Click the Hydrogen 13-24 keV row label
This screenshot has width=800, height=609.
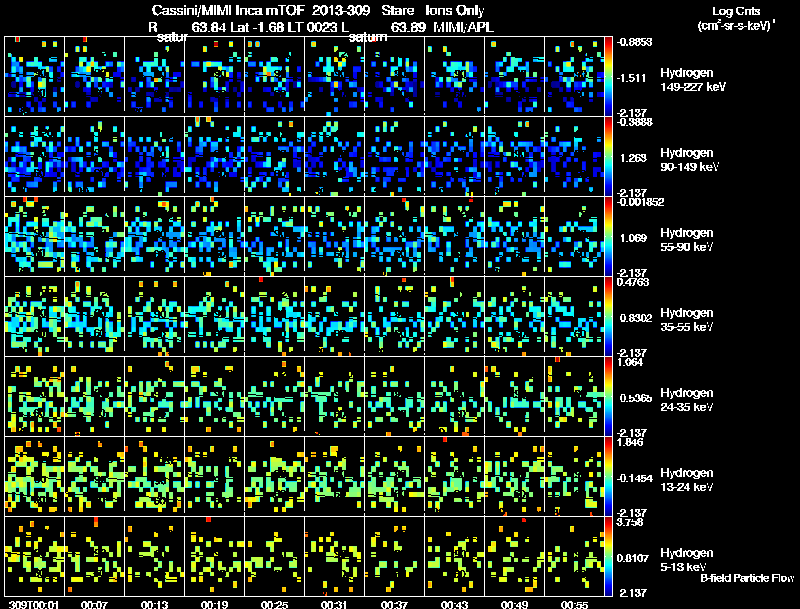pos(686,480)
